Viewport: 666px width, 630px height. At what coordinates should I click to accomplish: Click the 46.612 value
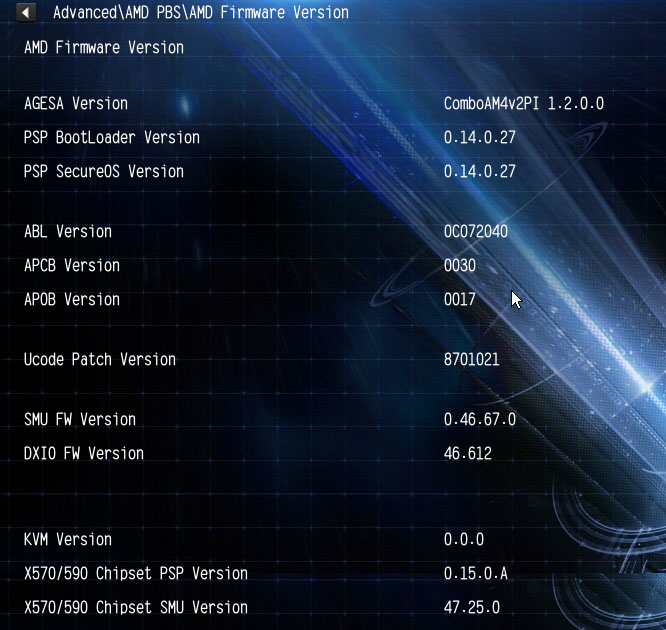point(468,454)
